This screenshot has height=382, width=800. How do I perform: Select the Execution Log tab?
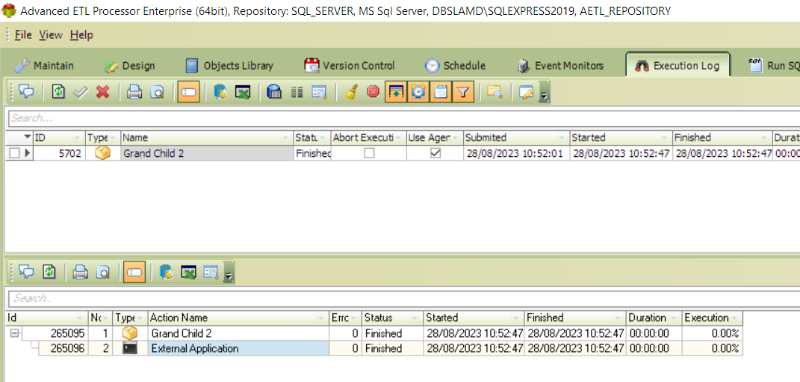678,66
